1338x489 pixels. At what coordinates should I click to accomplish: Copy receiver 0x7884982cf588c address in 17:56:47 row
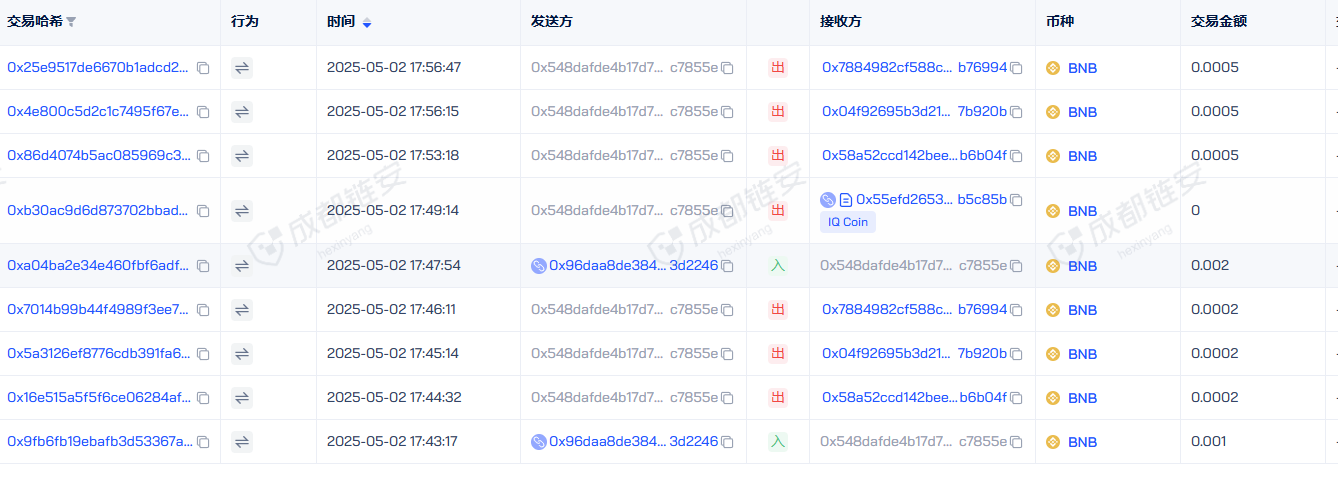[1016, 68]
